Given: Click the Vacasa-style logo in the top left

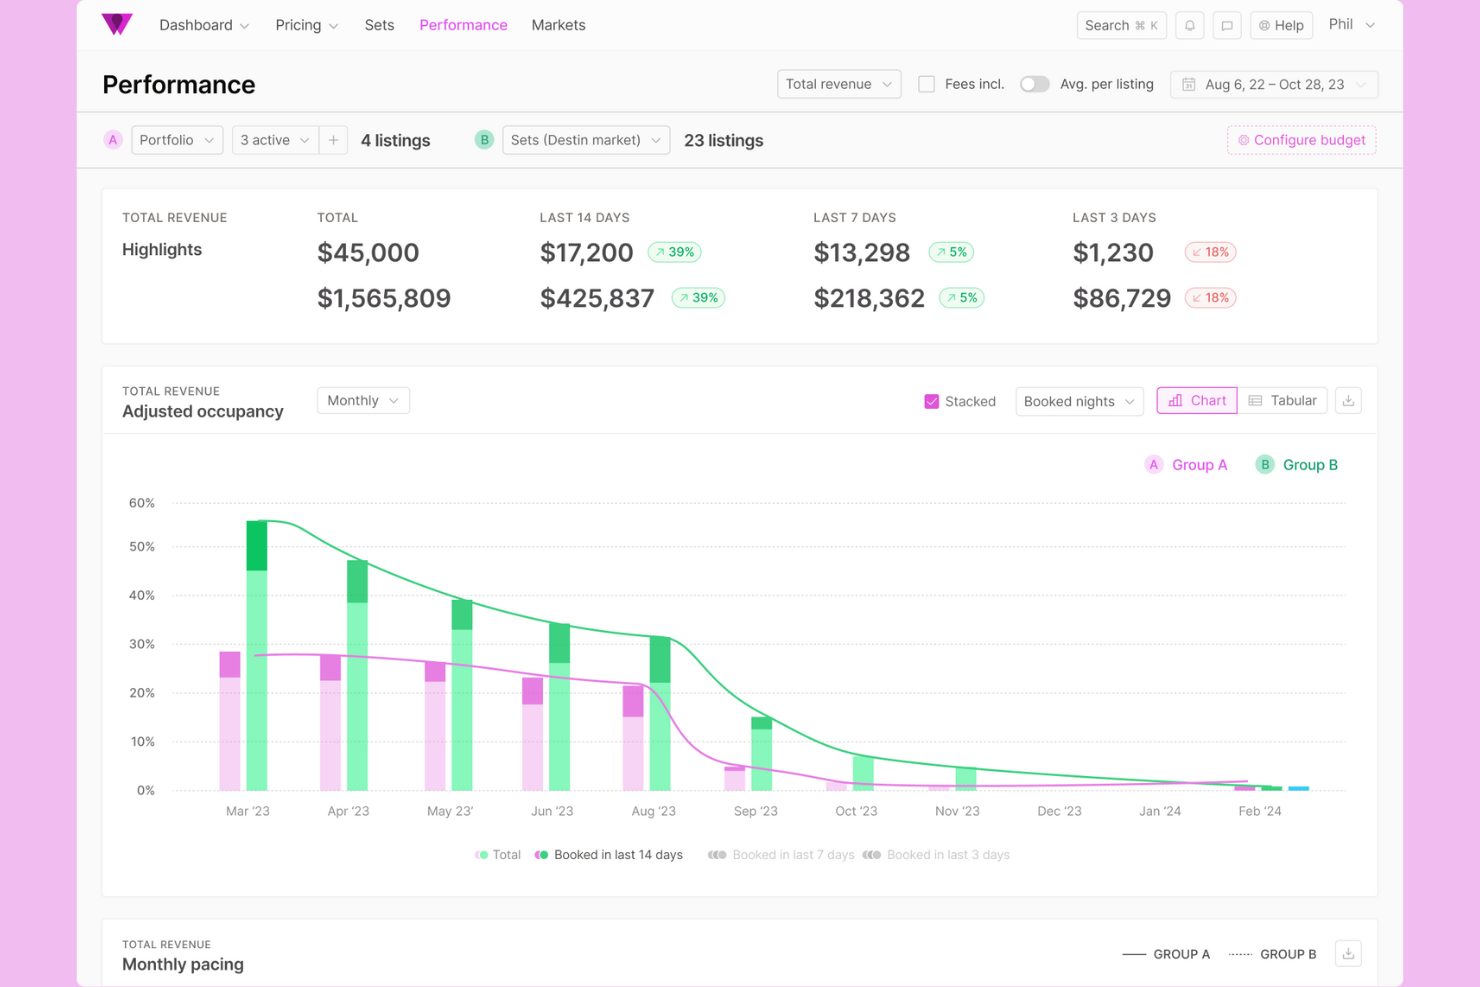Looking at the screenshot, I should tap(117, 24).
